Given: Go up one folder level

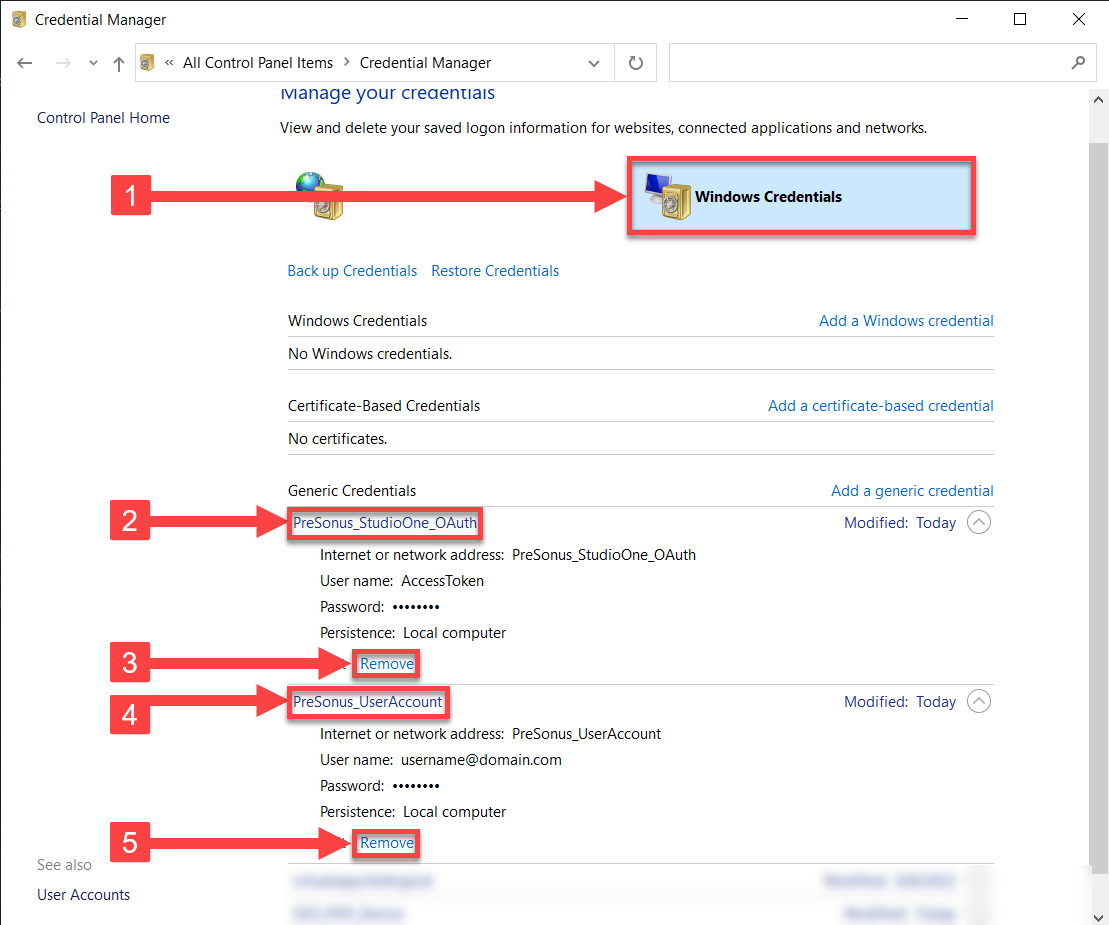Looking at the screenshot, I should tap(119, 64).
